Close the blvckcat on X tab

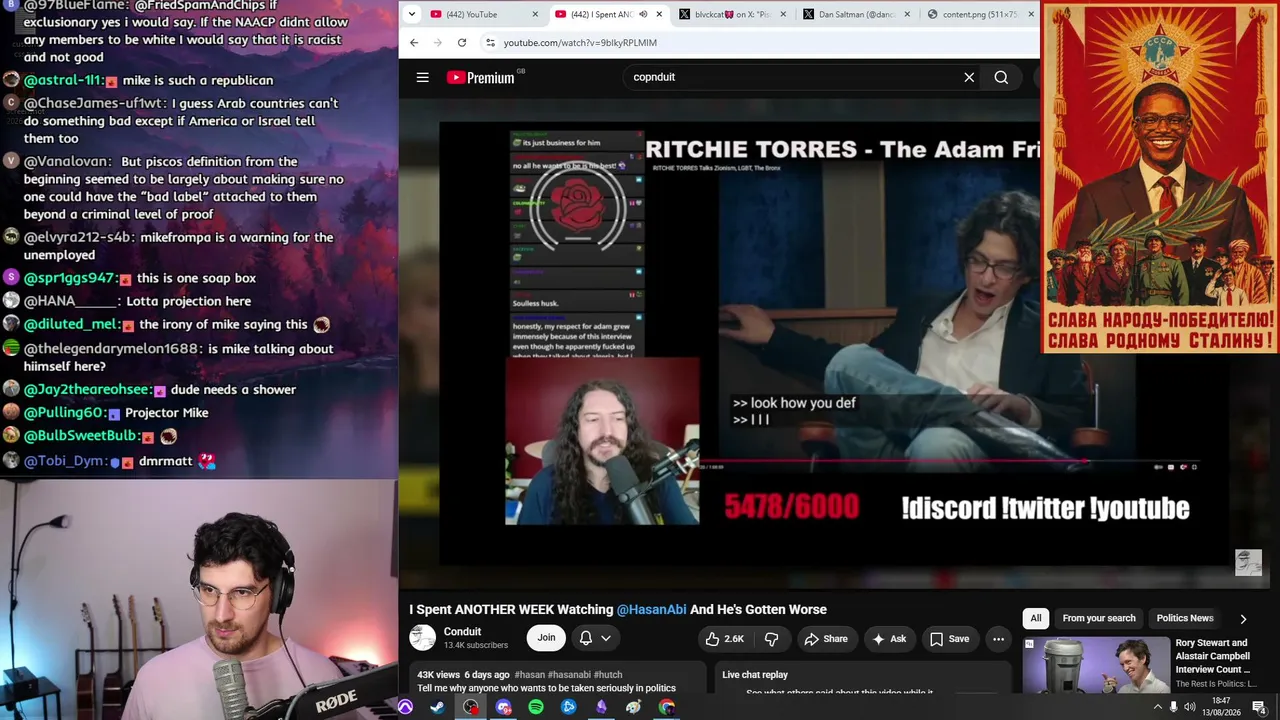783,14
